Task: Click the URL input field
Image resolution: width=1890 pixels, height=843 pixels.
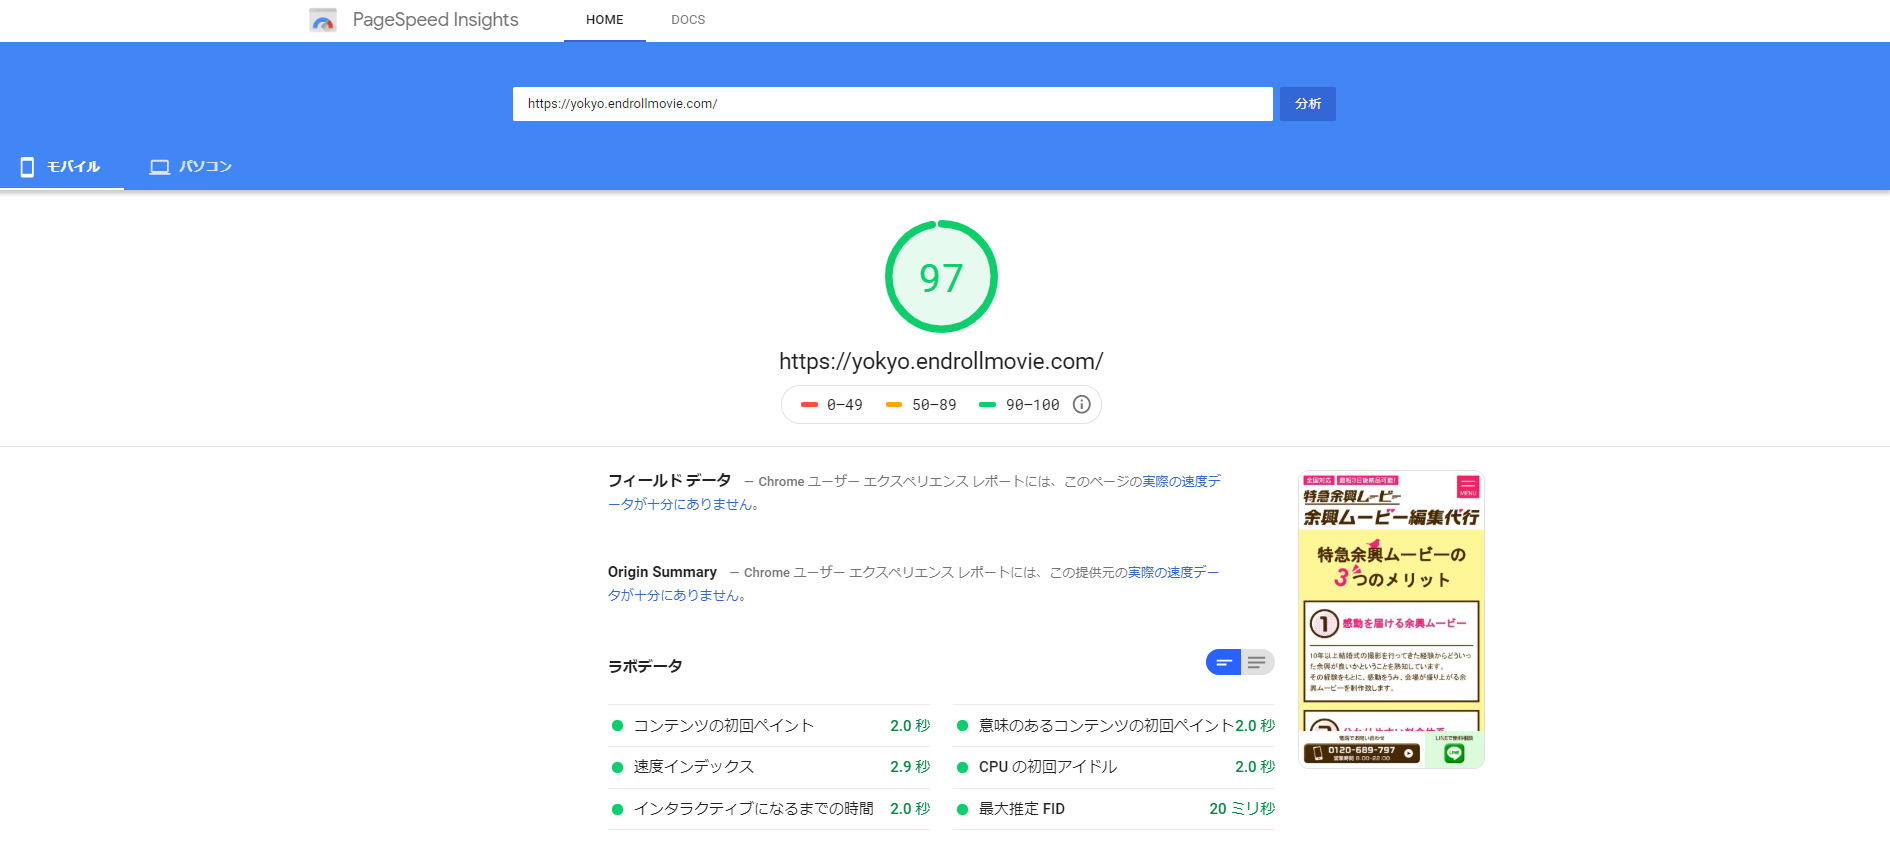Action: (892, 104)
